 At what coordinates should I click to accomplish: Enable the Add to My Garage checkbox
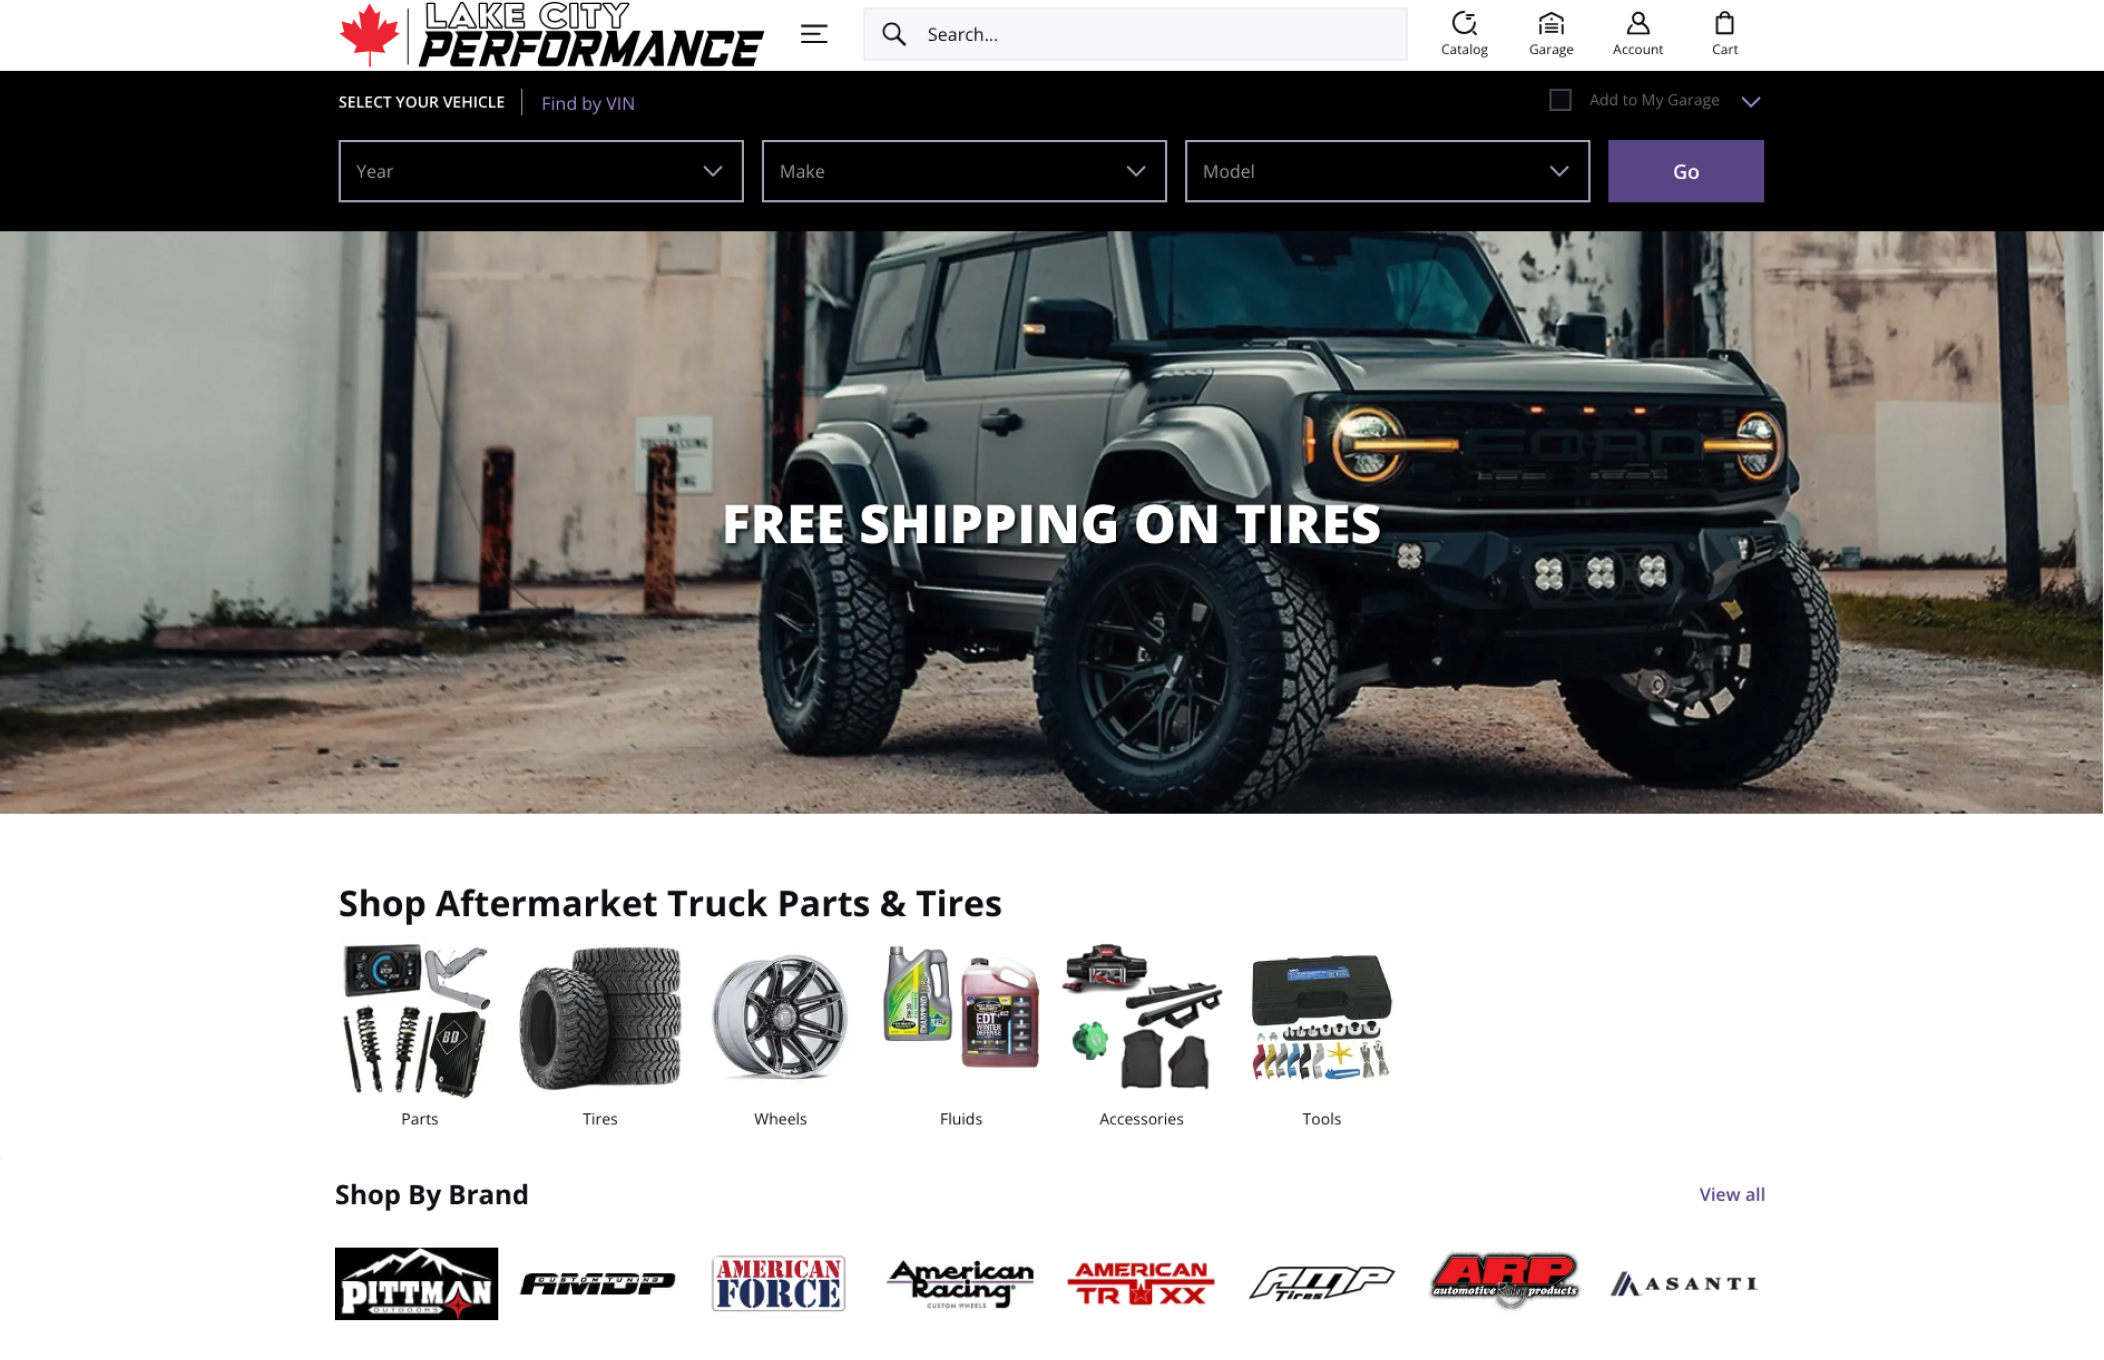(1560, 100)
